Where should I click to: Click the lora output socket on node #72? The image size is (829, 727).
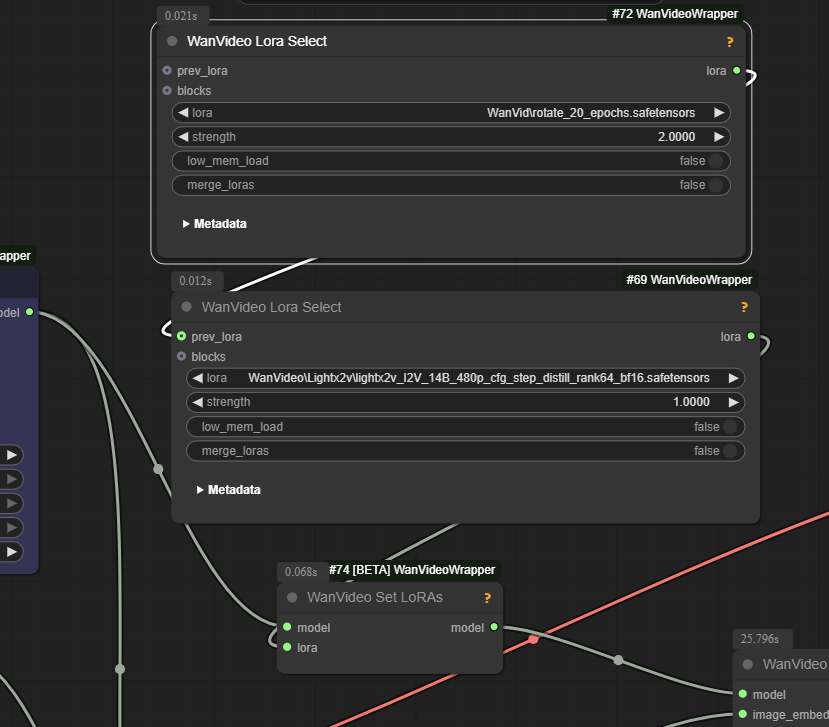coord(736,70)
